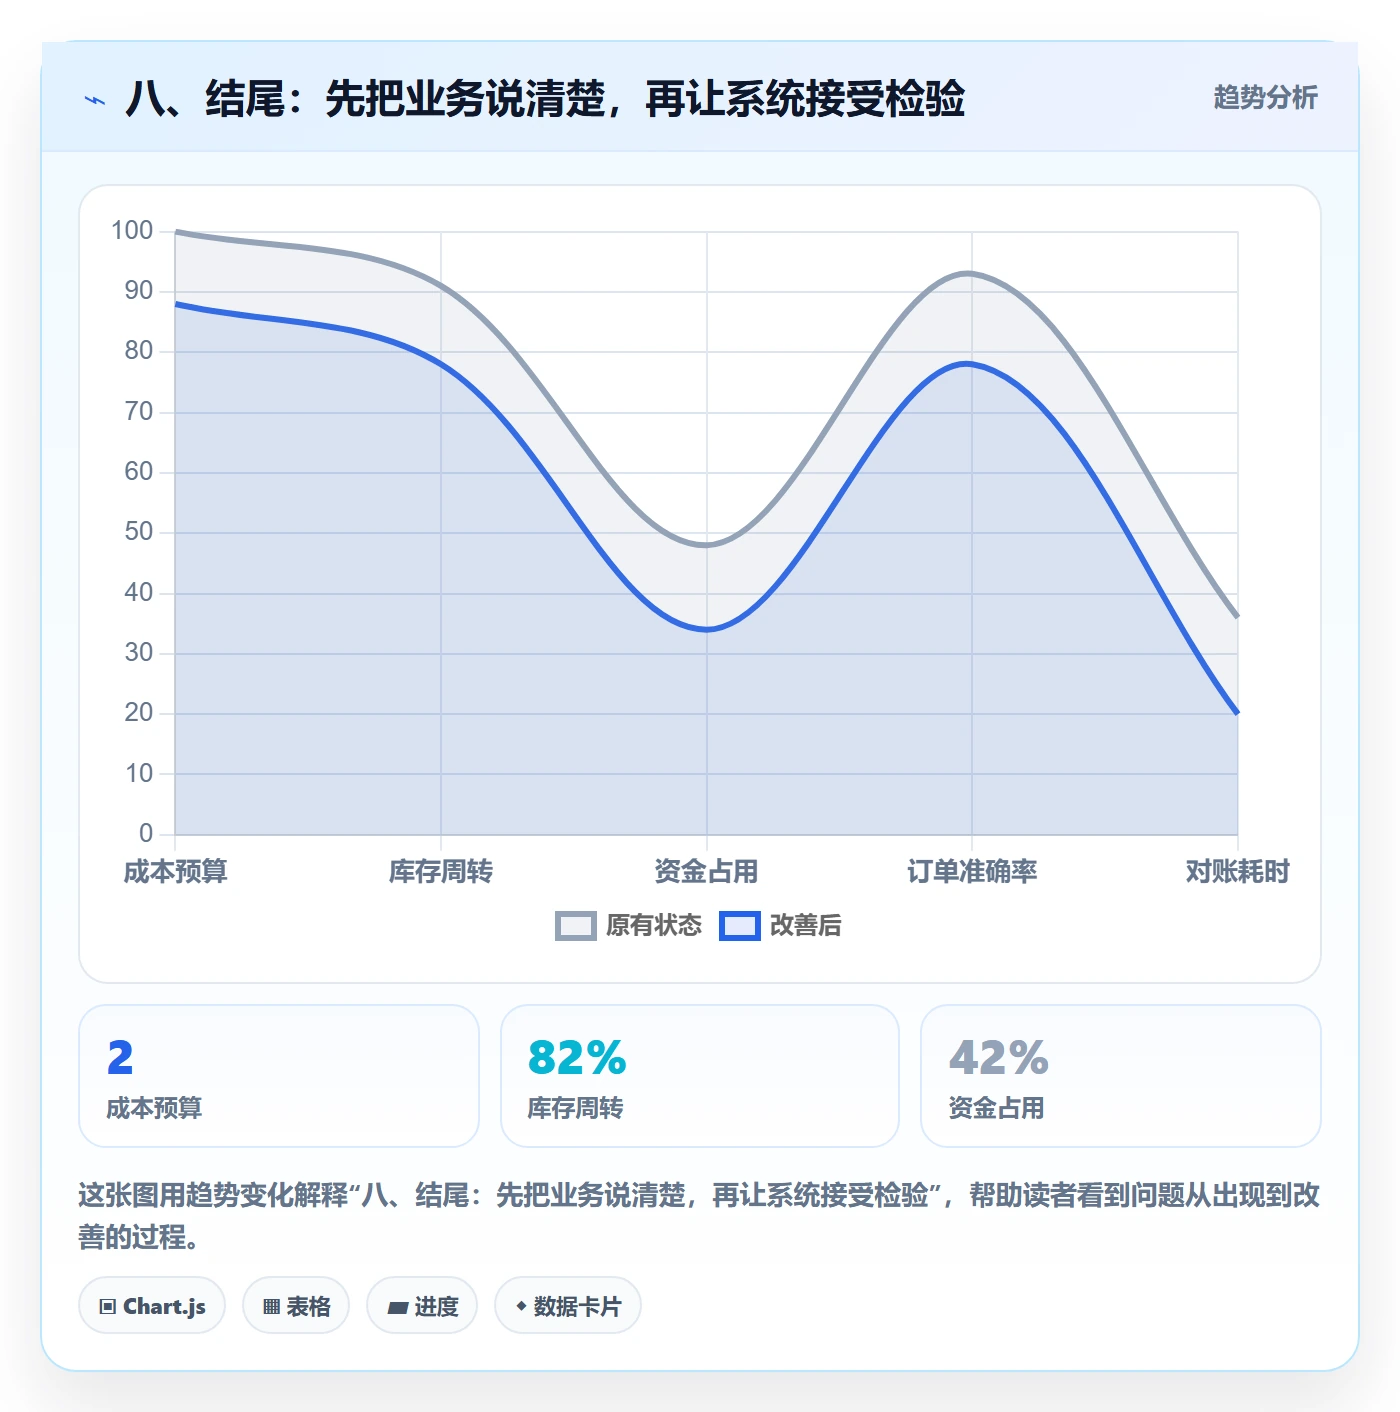Click the 42% value text

click(x=999, y=1057)
